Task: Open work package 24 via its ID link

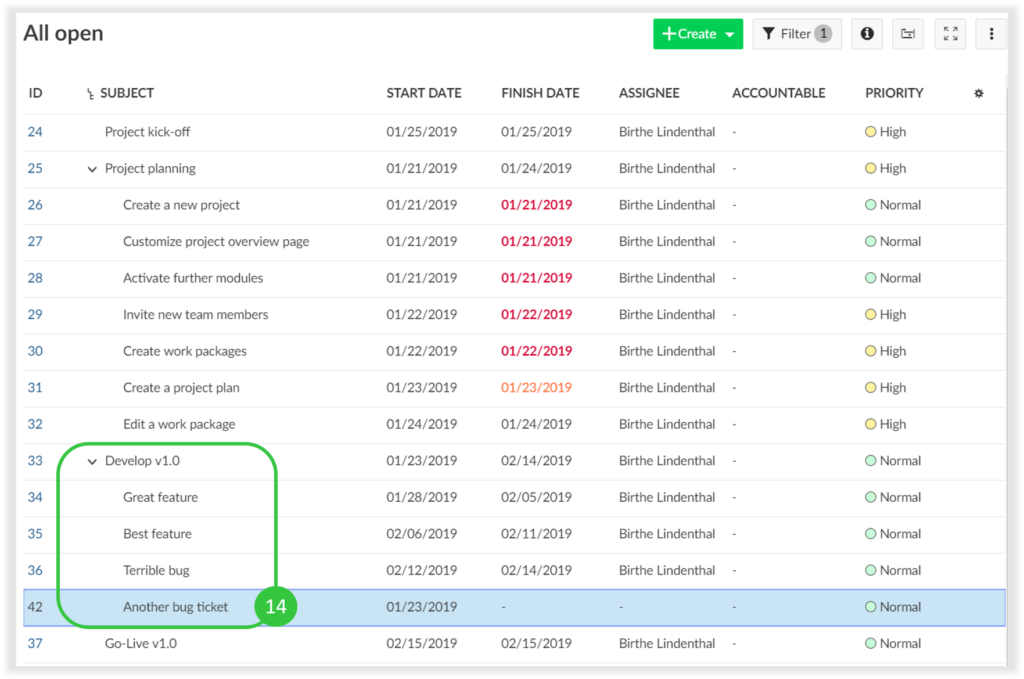Action: (36, 131)
